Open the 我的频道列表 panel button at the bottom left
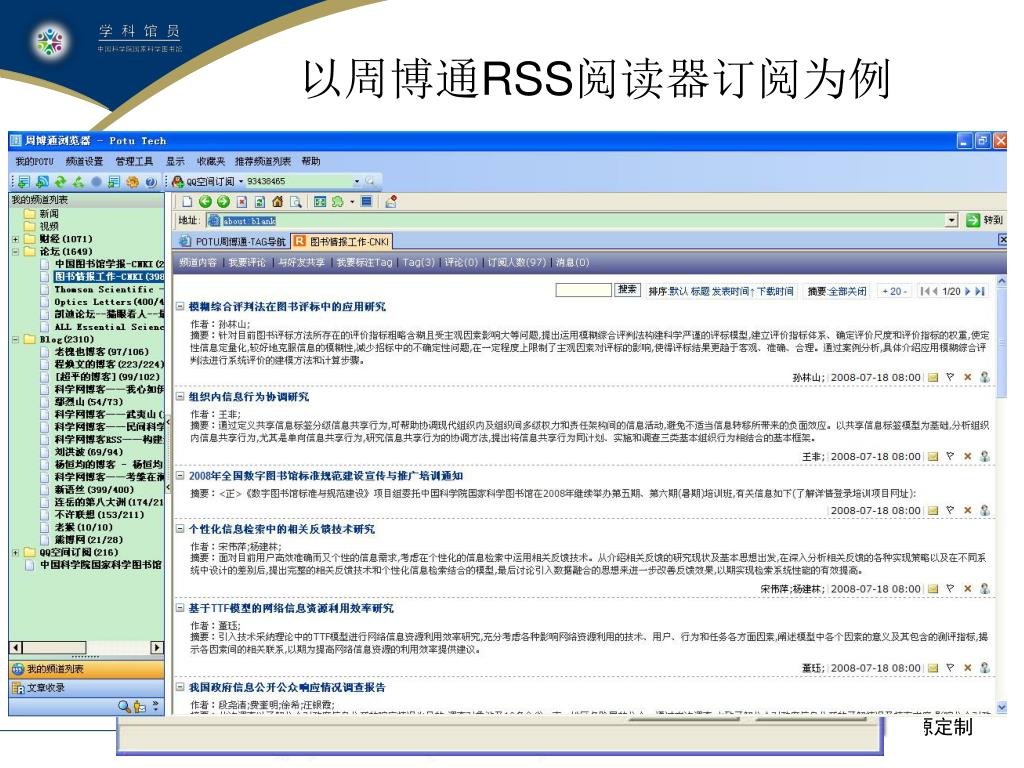The height and width of the screenshot is (768, 1024). 86,669
